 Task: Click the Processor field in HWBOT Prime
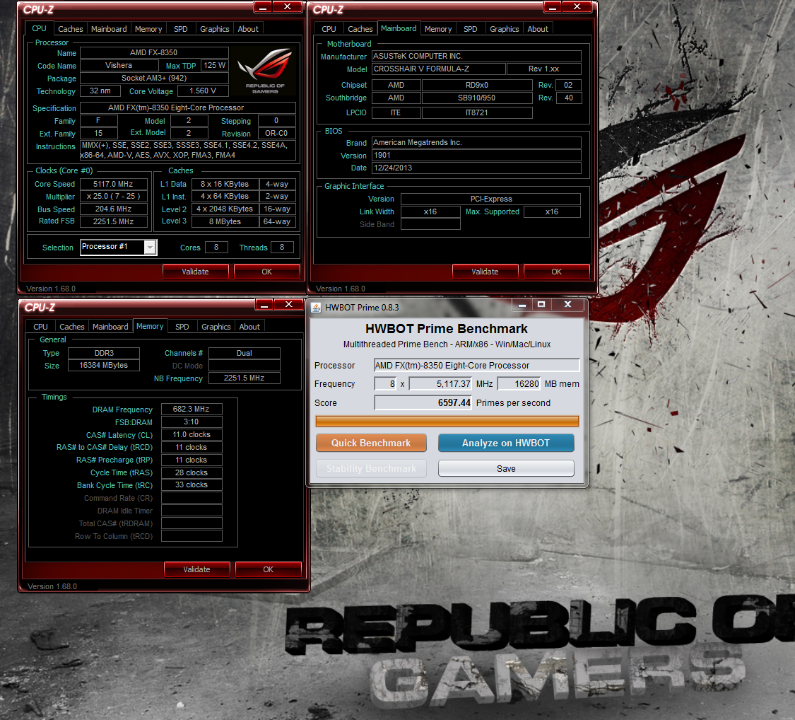pos(477,365)
